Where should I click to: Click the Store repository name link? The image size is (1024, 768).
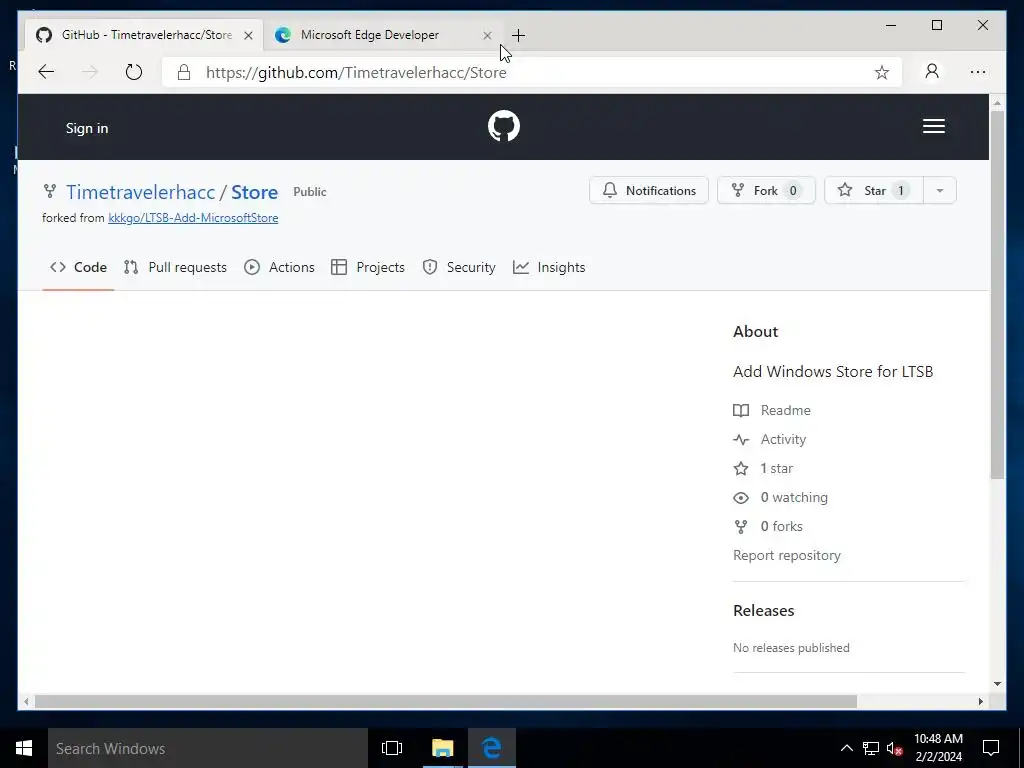[255, 192]
